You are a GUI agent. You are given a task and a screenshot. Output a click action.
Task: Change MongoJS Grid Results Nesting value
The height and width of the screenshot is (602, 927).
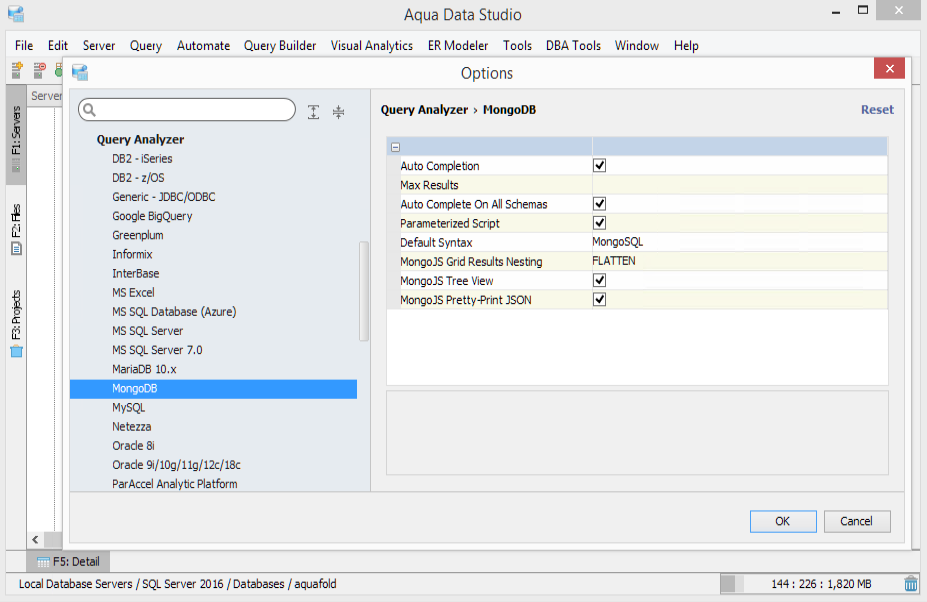coord(739,261)
